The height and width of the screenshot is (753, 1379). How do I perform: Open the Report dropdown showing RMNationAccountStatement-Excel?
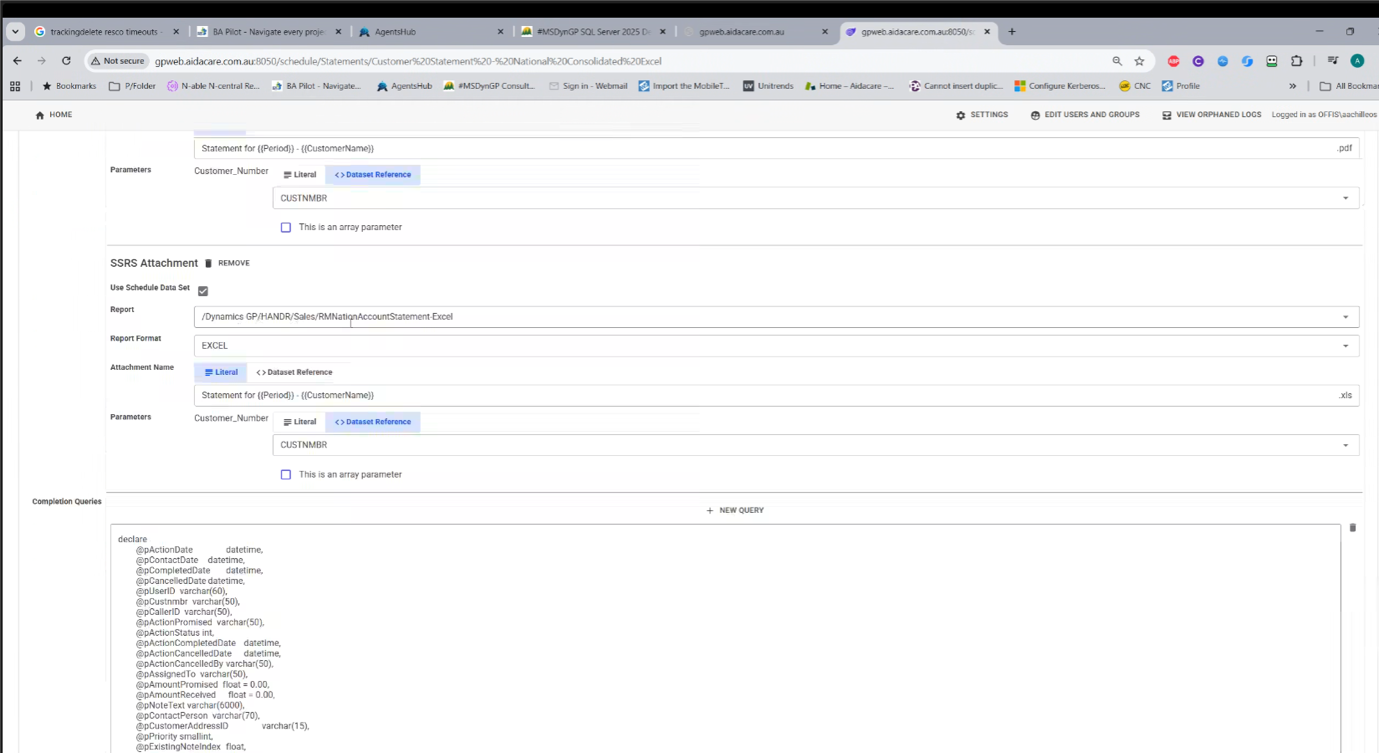click(x=776, y=317)
